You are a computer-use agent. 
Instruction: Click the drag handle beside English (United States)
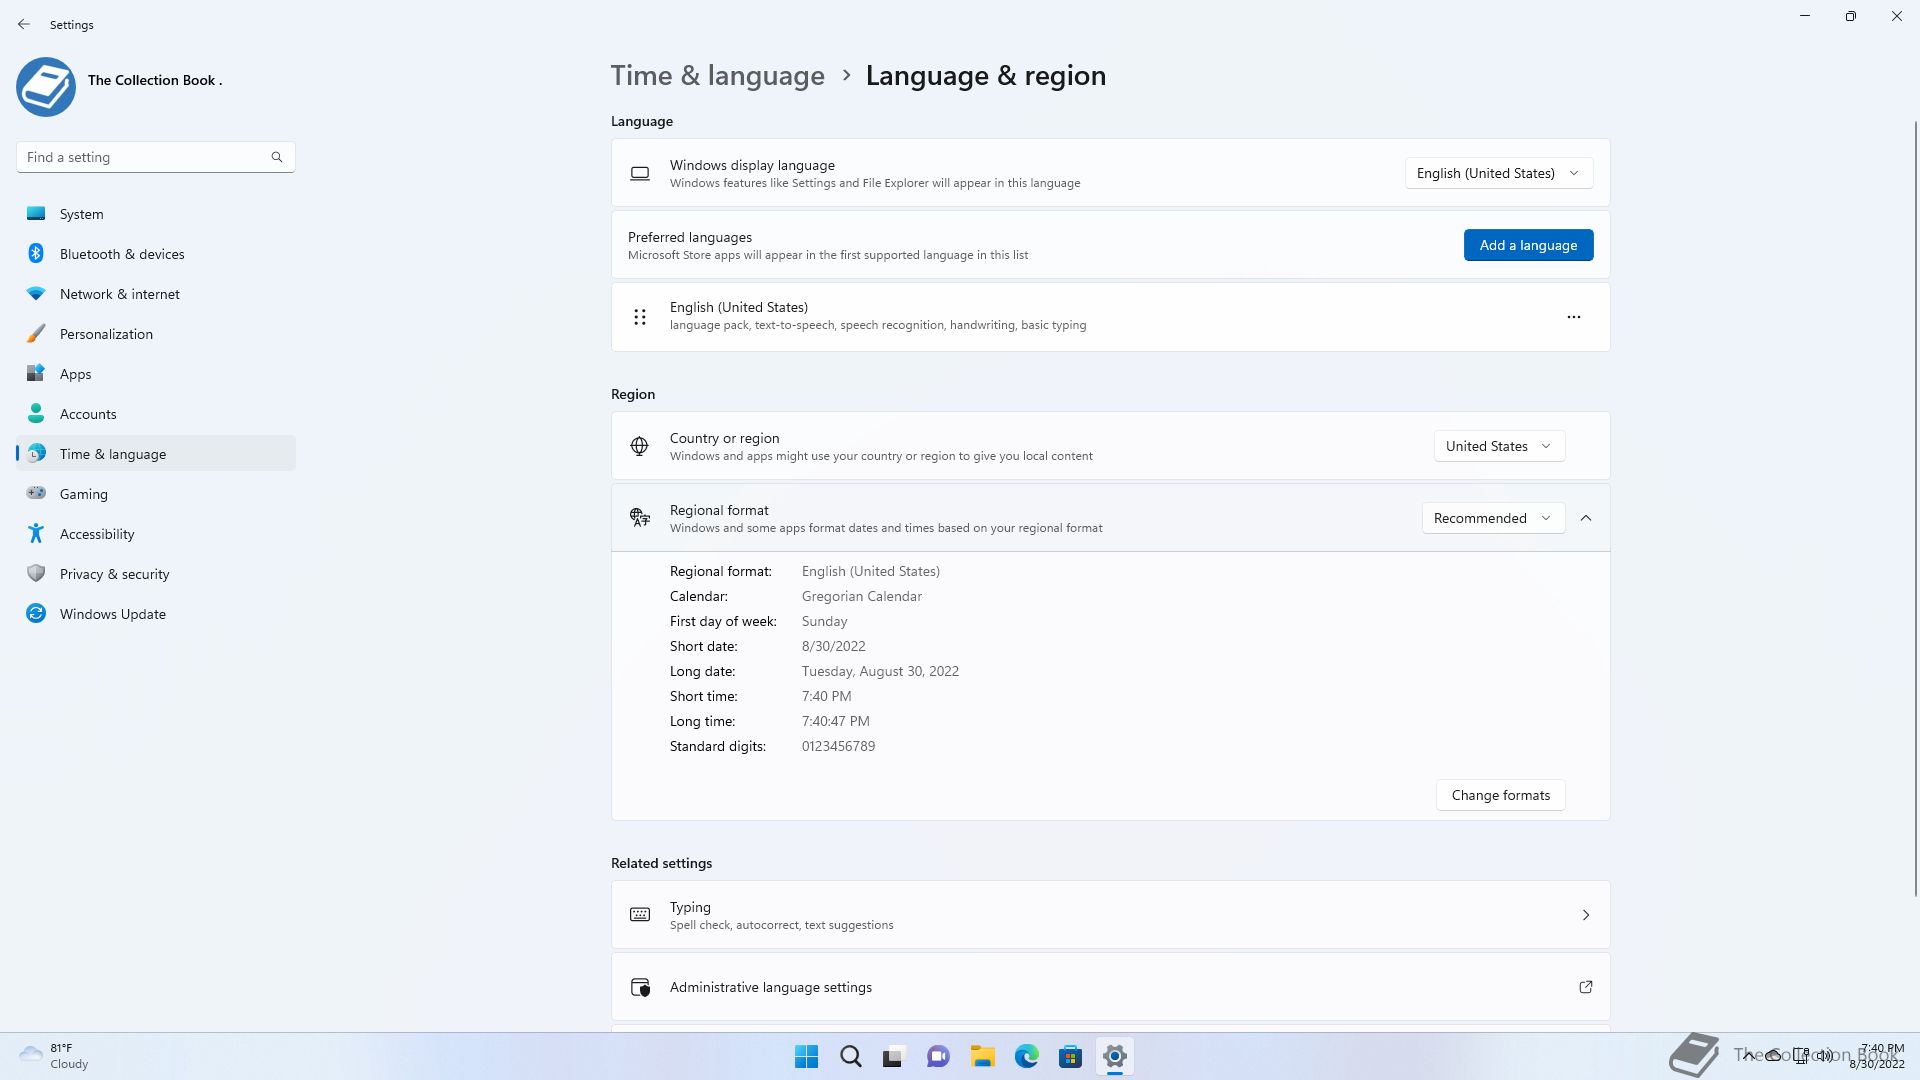coord(640,317)
